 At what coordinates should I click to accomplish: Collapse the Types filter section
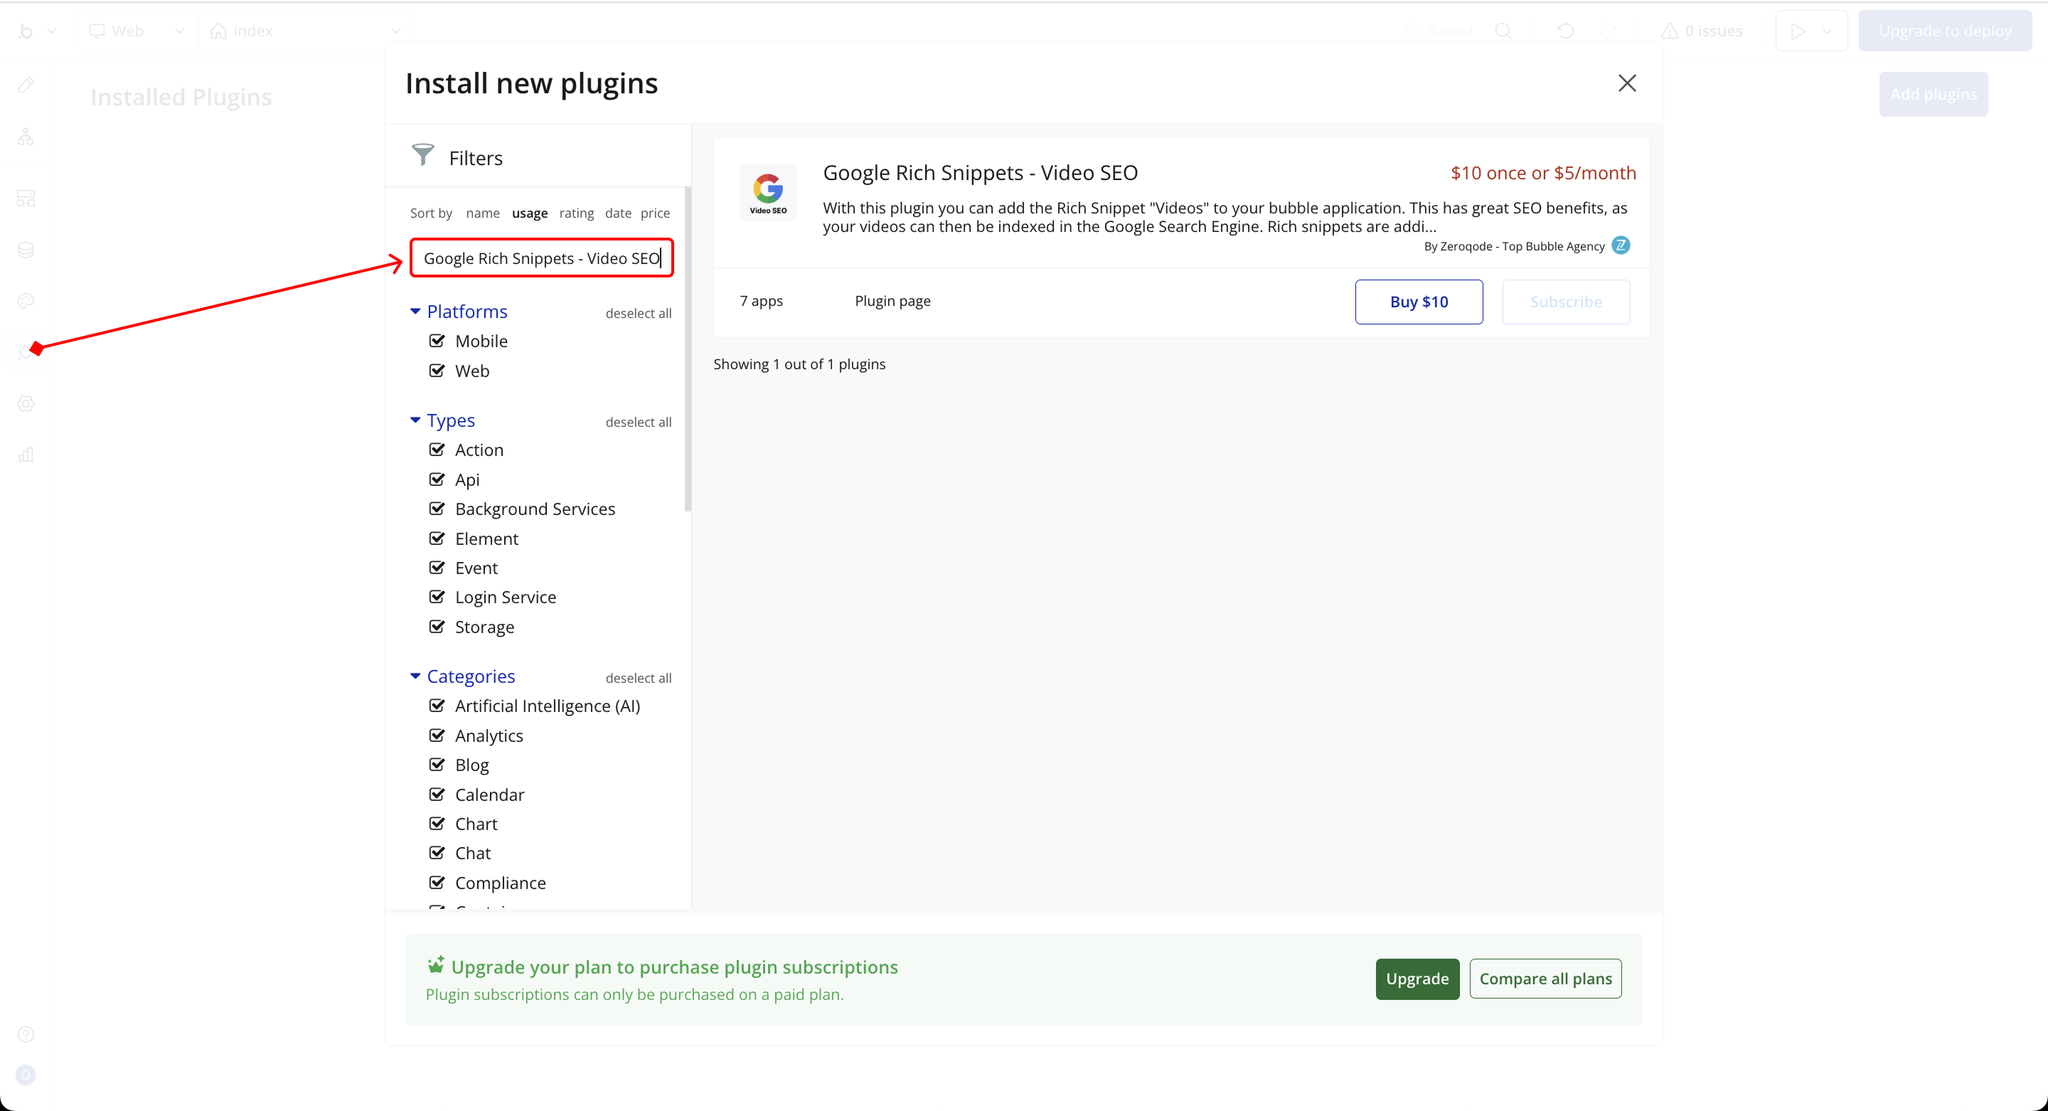pos(415,421)
